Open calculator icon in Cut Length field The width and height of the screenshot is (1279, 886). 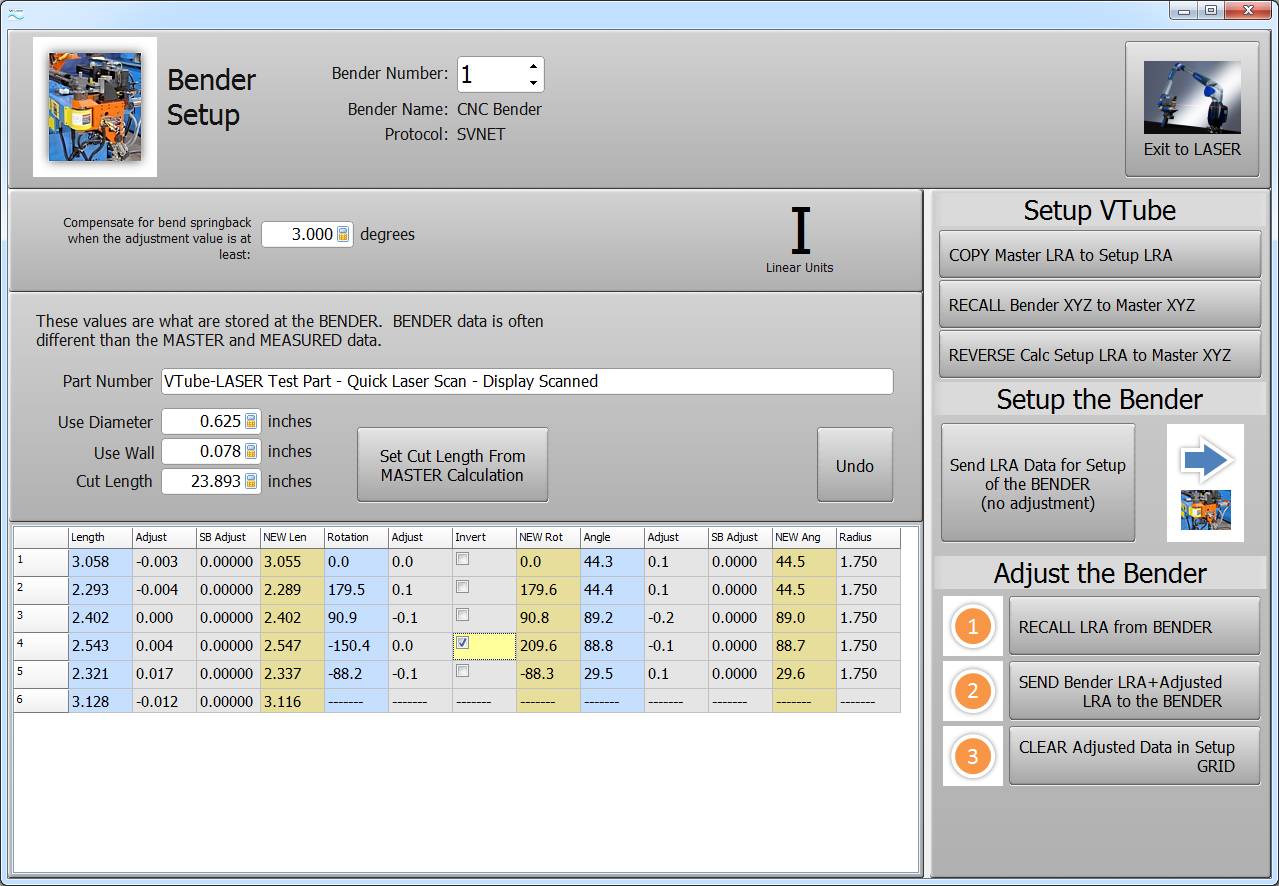click(251, 482)
